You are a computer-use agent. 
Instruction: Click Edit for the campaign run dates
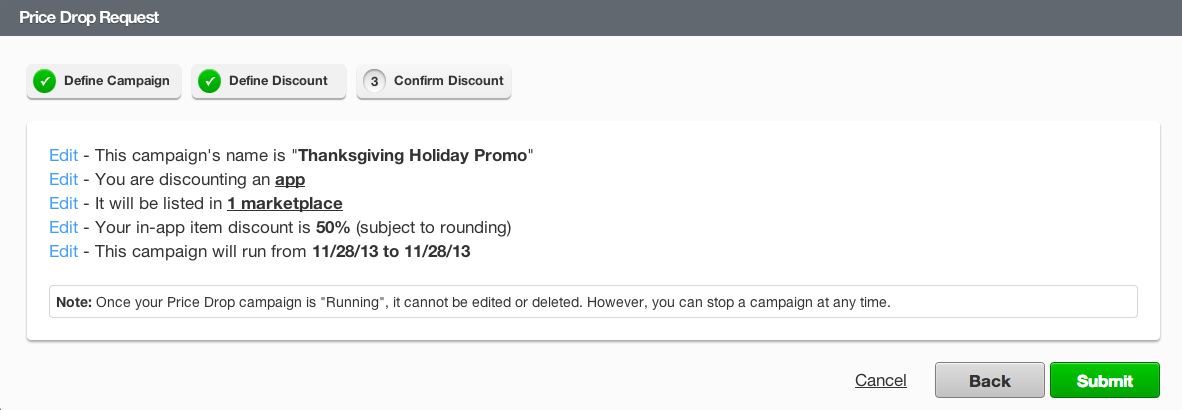(x=63, y=252)
